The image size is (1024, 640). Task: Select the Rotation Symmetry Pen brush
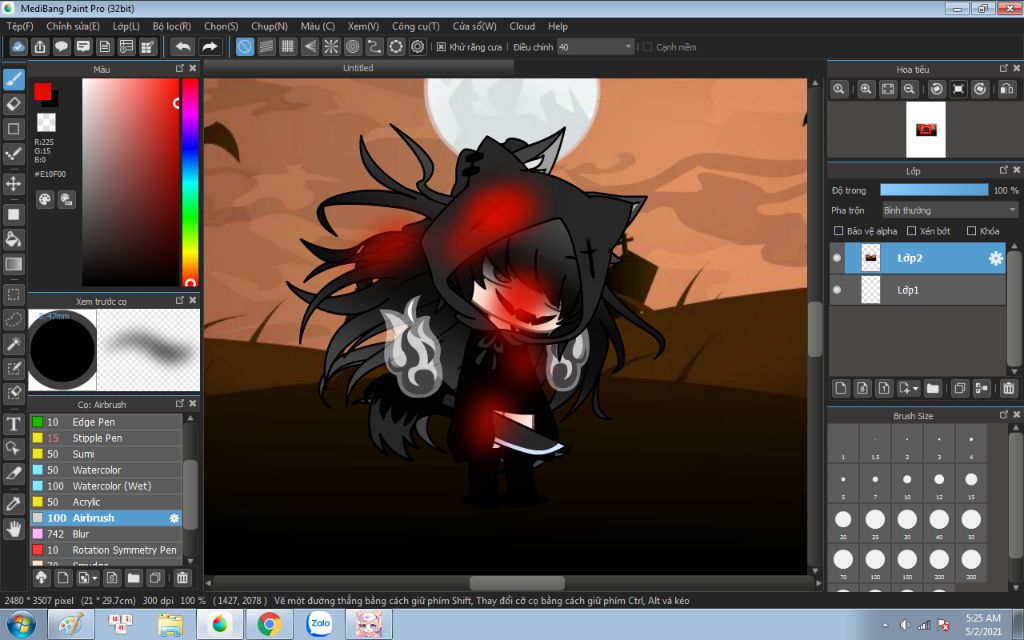point(106,550)
